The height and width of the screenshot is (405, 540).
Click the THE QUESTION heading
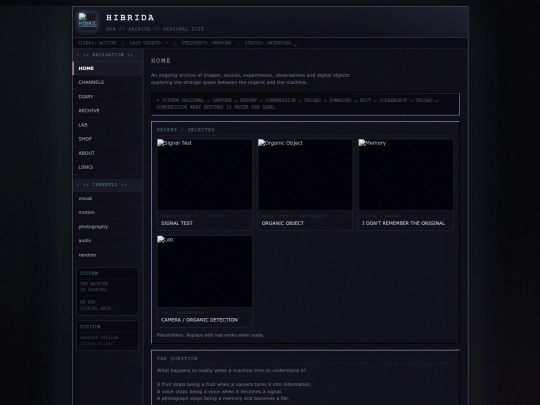(177, 359)
